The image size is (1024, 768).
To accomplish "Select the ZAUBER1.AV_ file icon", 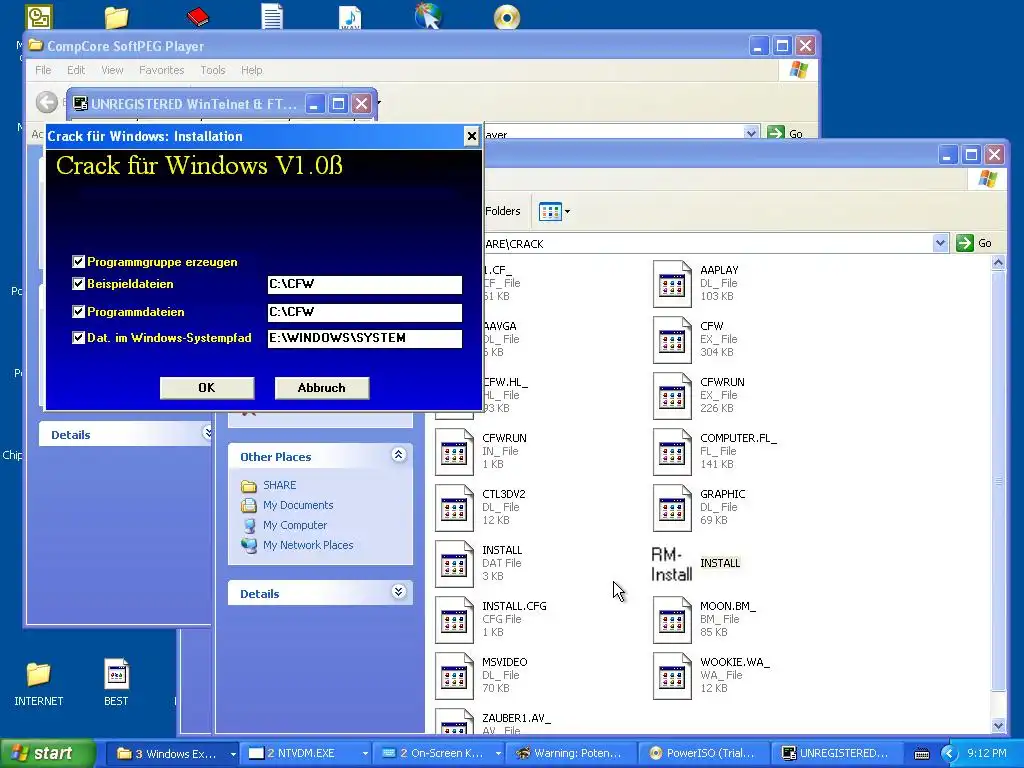I will (455, 721).
